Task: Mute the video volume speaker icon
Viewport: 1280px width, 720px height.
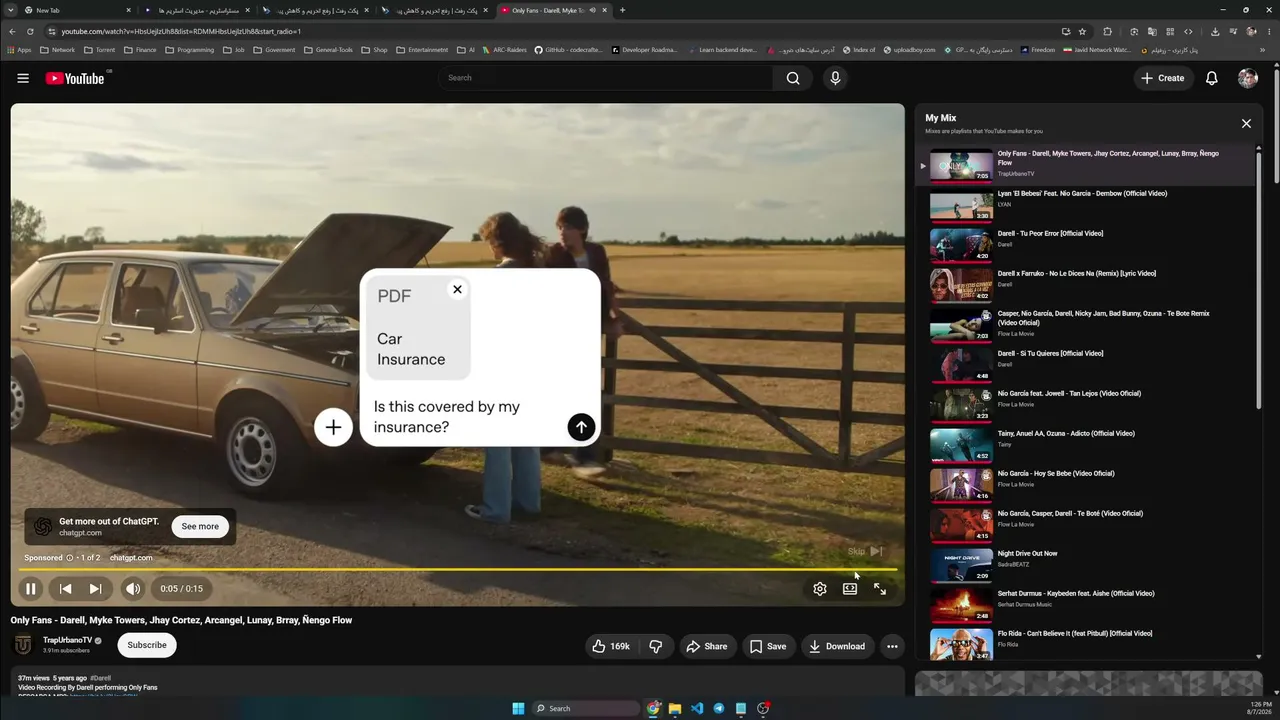Action: click(132, 589)
